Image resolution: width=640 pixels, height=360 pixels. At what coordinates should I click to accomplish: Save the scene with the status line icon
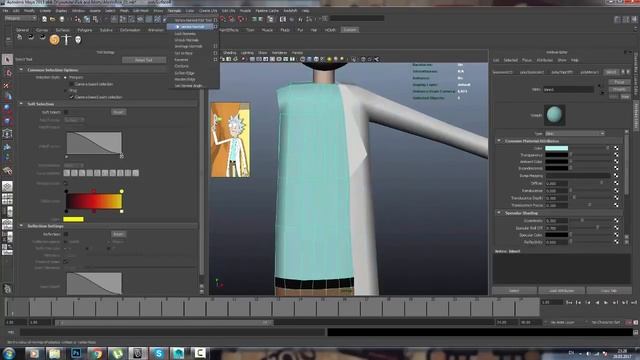point(62,19)
